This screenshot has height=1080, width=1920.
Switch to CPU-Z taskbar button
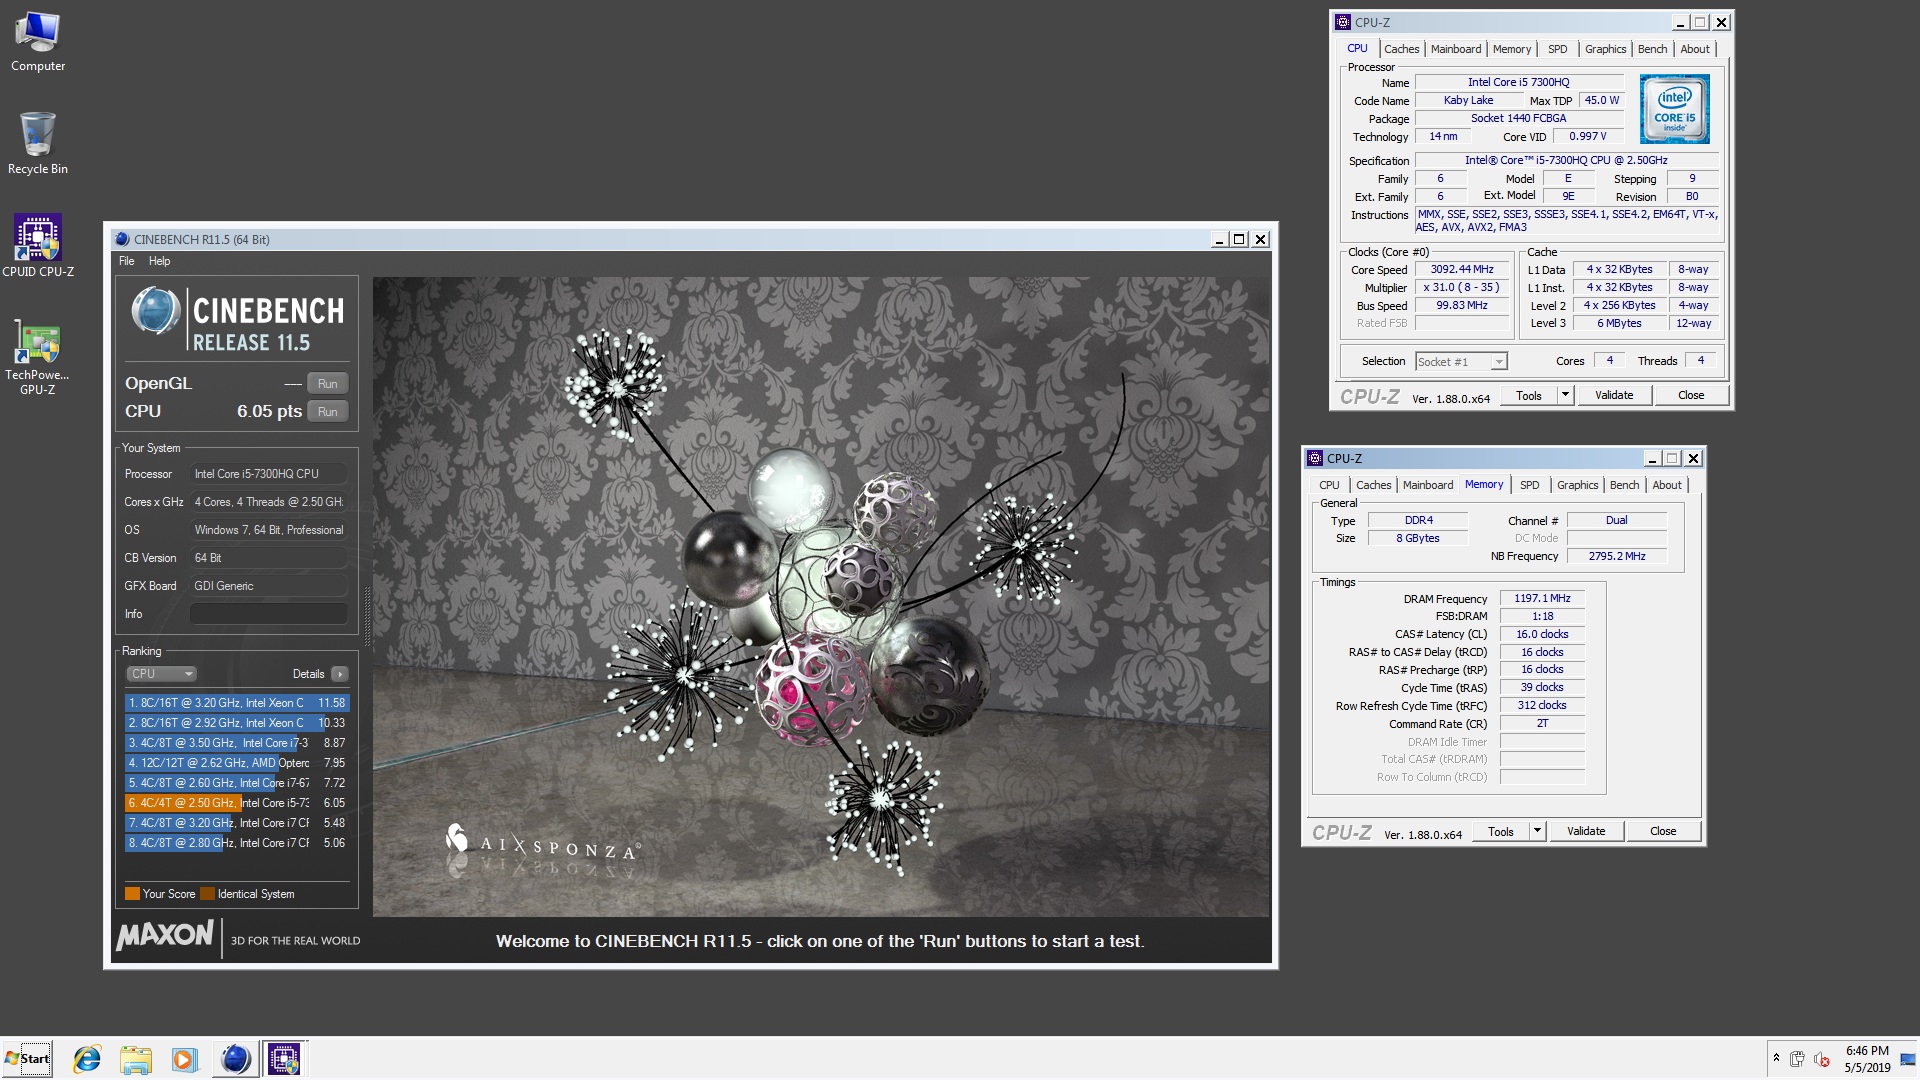284,1059
